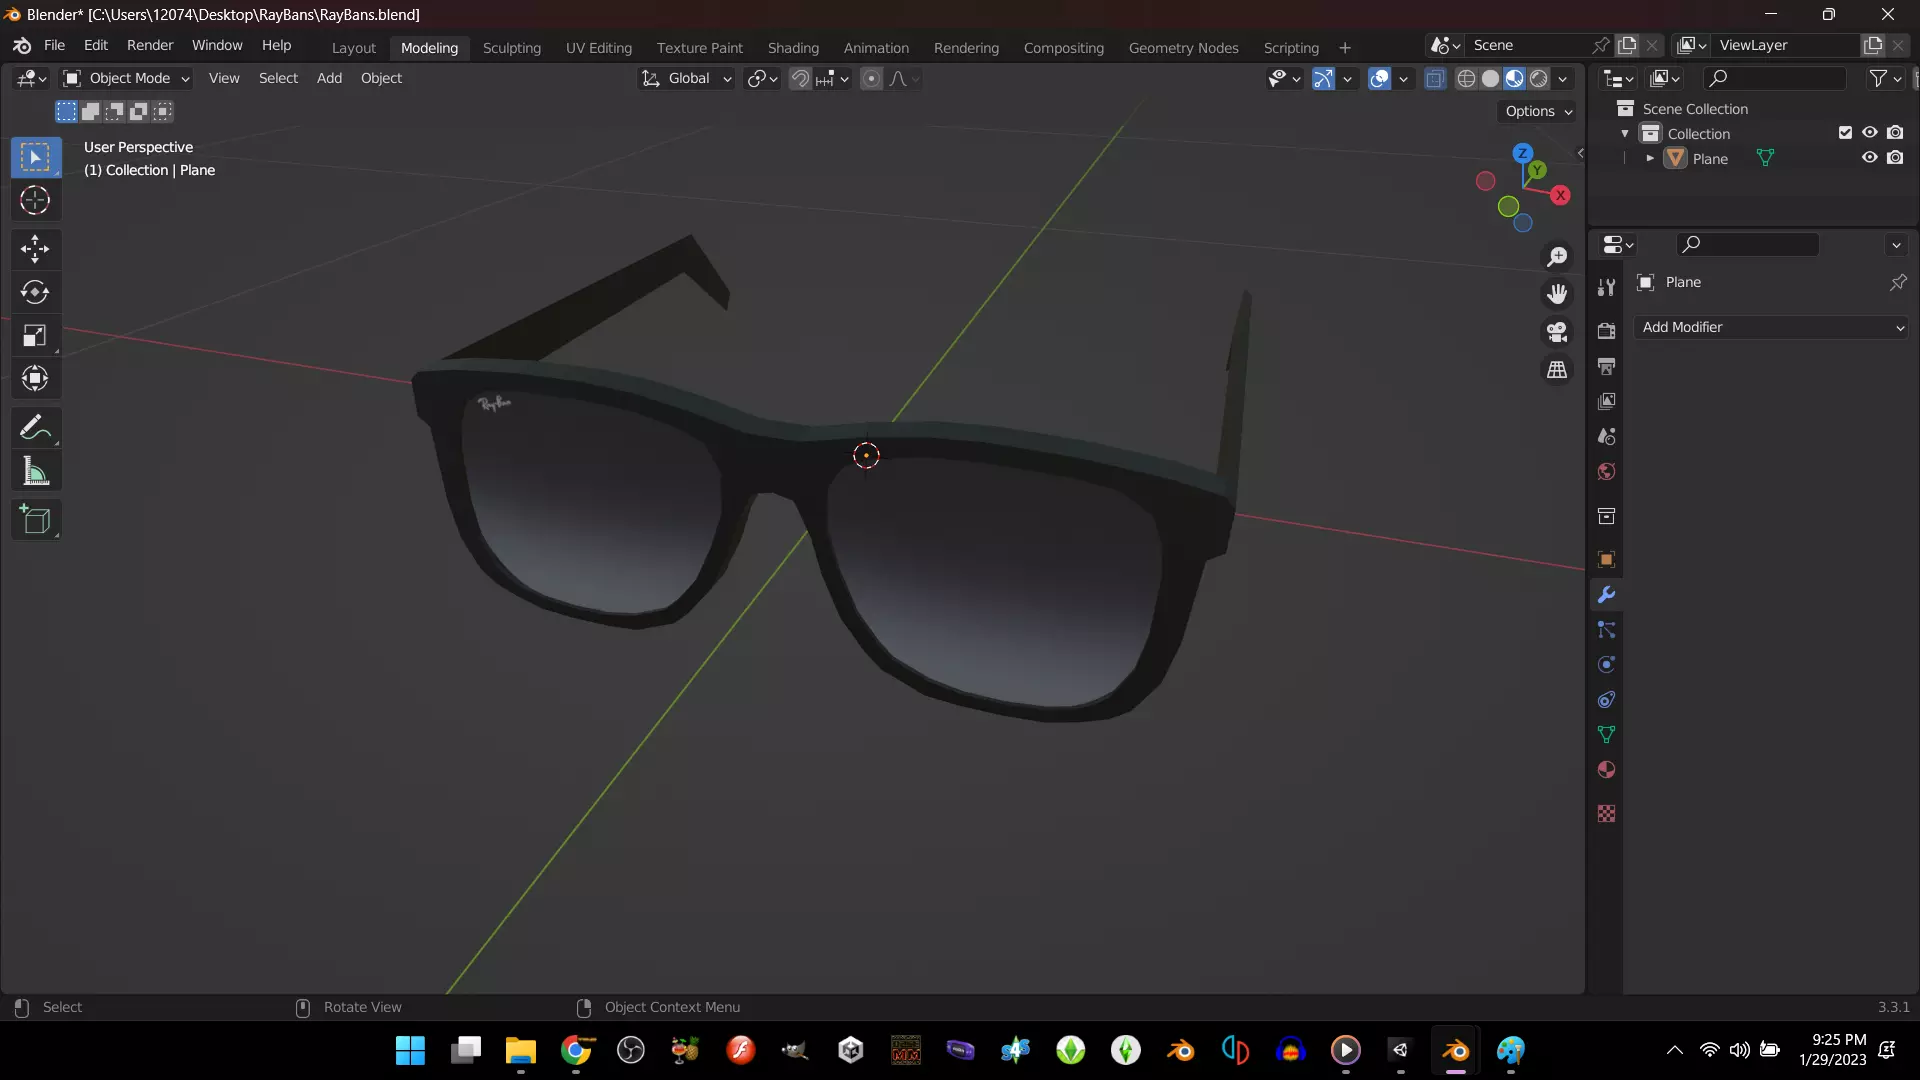
Task: Open the Material properties tab
Action: [x=1606, y=769]
